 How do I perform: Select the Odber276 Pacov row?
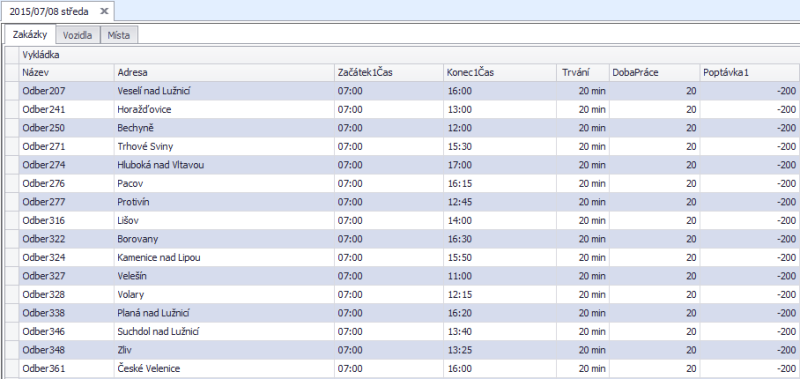point(410,183)
